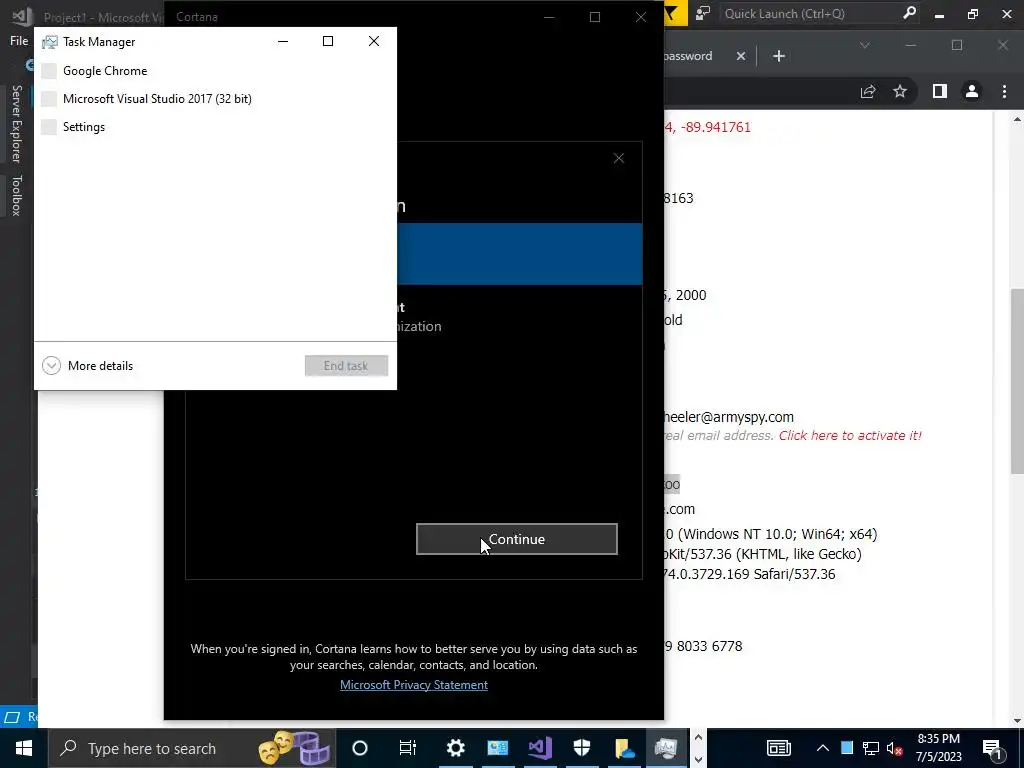Open a new tab in Chrome
1024x768 pixels.
coord(778,56)
